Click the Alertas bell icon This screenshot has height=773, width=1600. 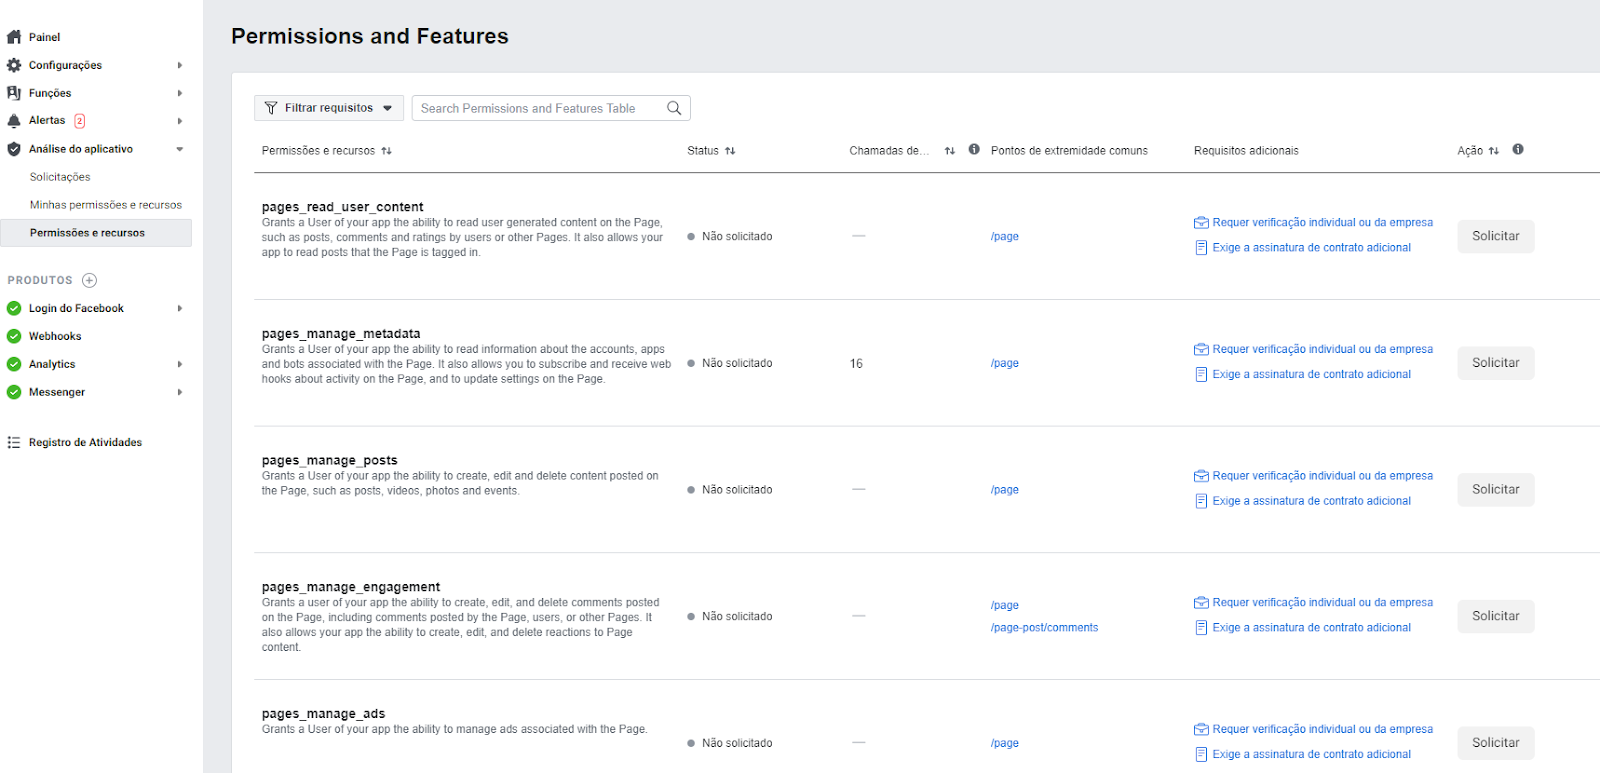(x=14, y=121)
